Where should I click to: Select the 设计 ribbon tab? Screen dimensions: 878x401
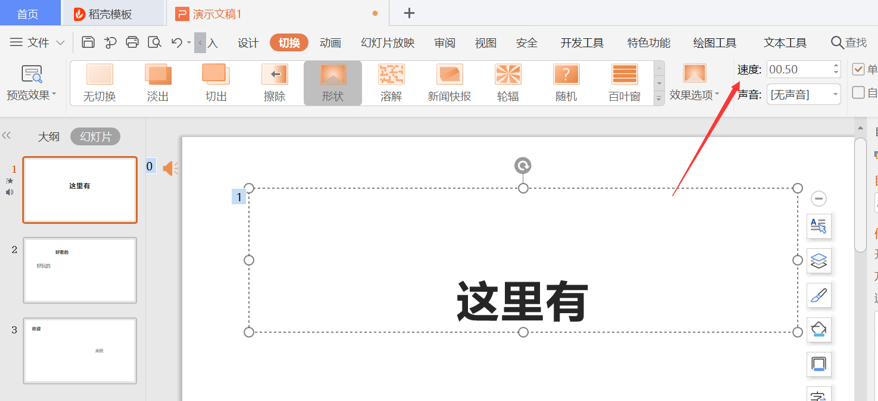tap(248, 43)
